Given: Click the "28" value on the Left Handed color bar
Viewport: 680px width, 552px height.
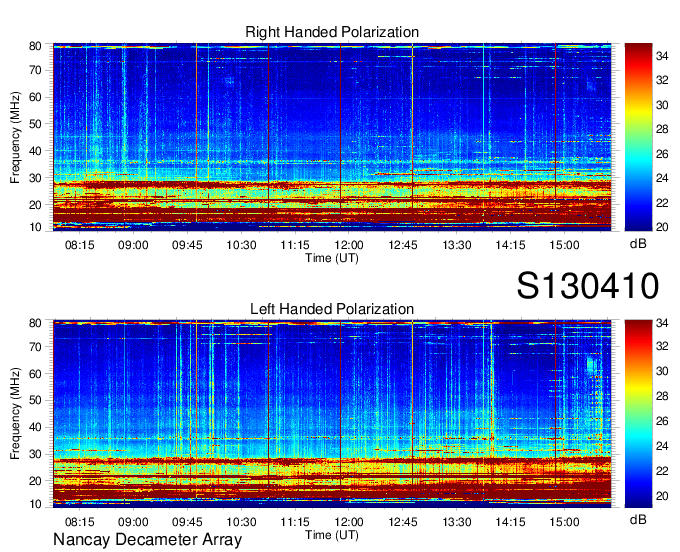Looking at the screenshot, I should point(662,396).
